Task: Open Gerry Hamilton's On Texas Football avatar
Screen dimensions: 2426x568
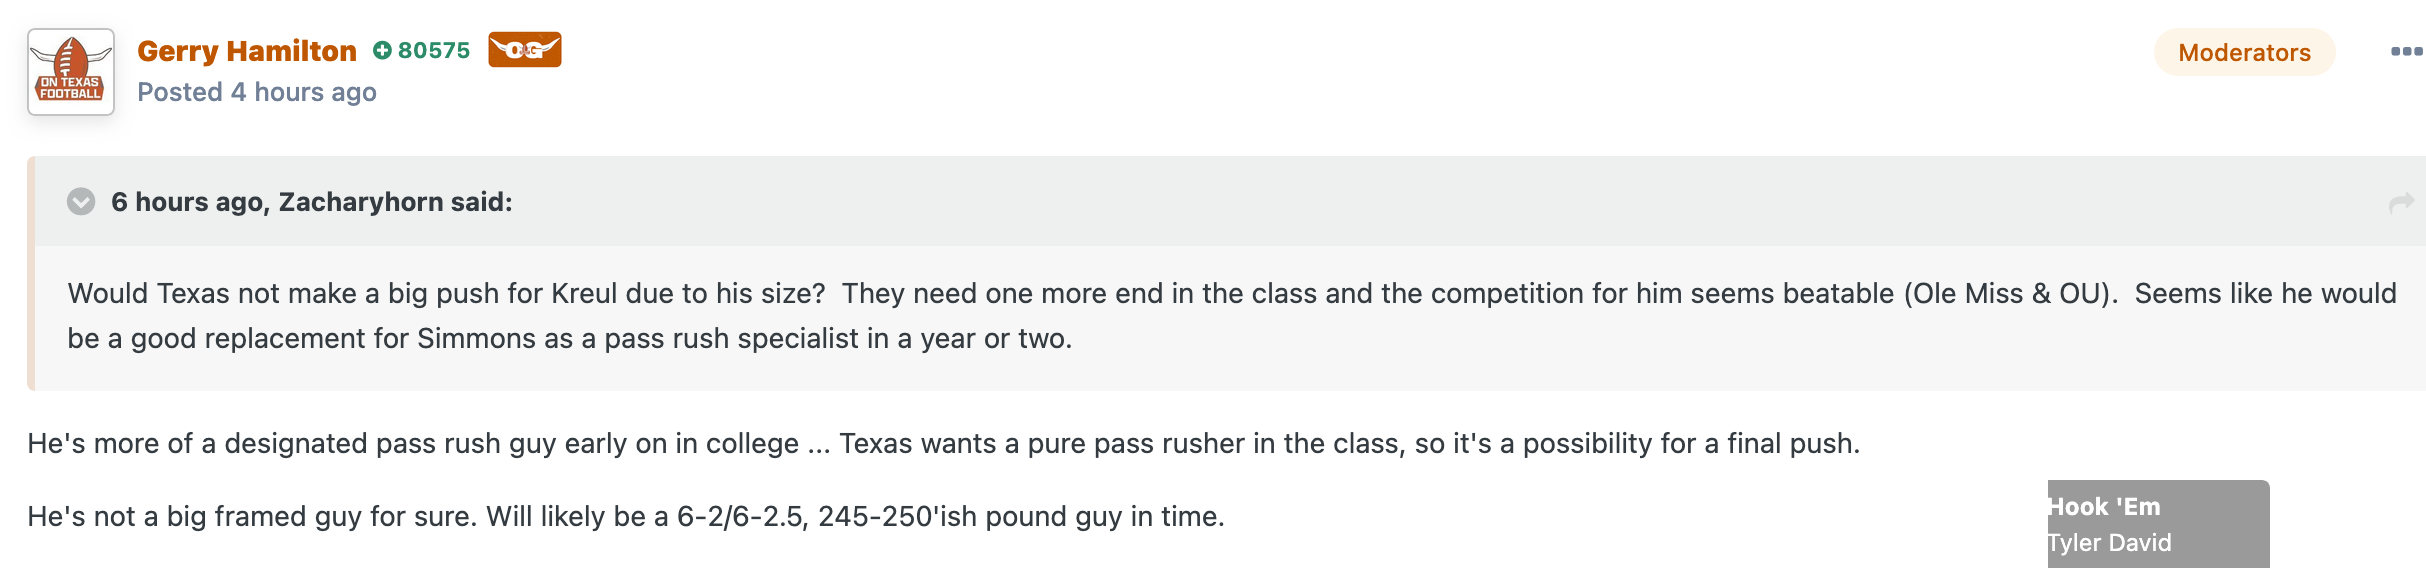Action: [71, 72]
